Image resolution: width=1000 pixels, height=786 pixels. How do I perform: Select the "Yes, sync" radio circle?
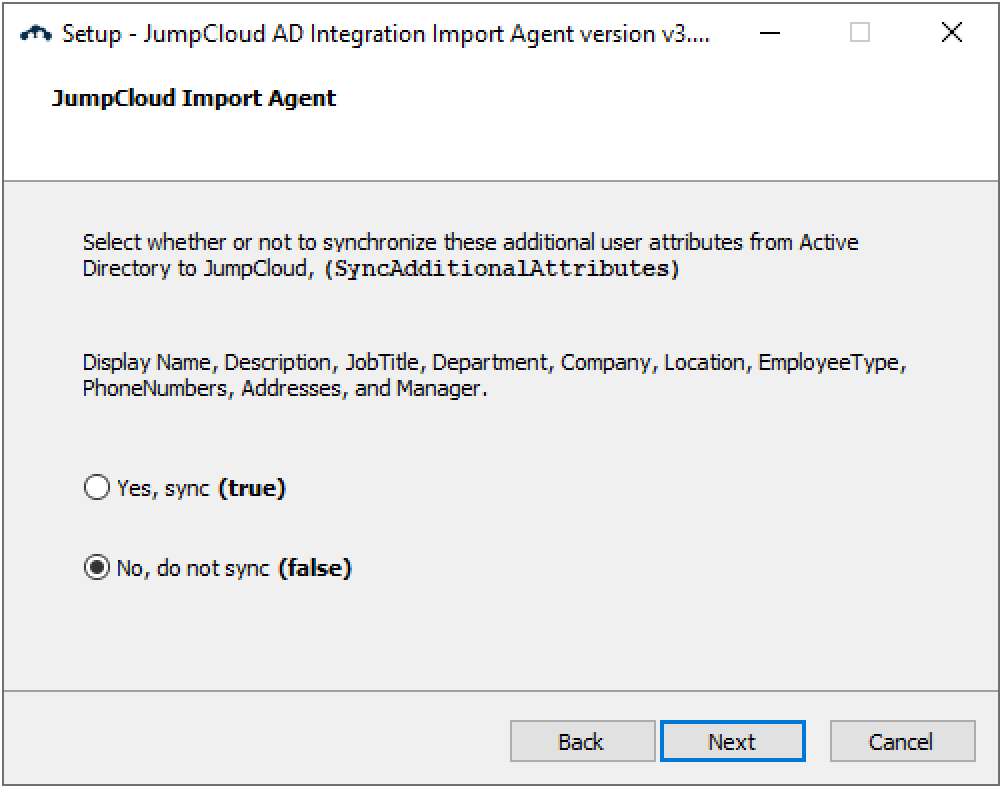(96, 488)
